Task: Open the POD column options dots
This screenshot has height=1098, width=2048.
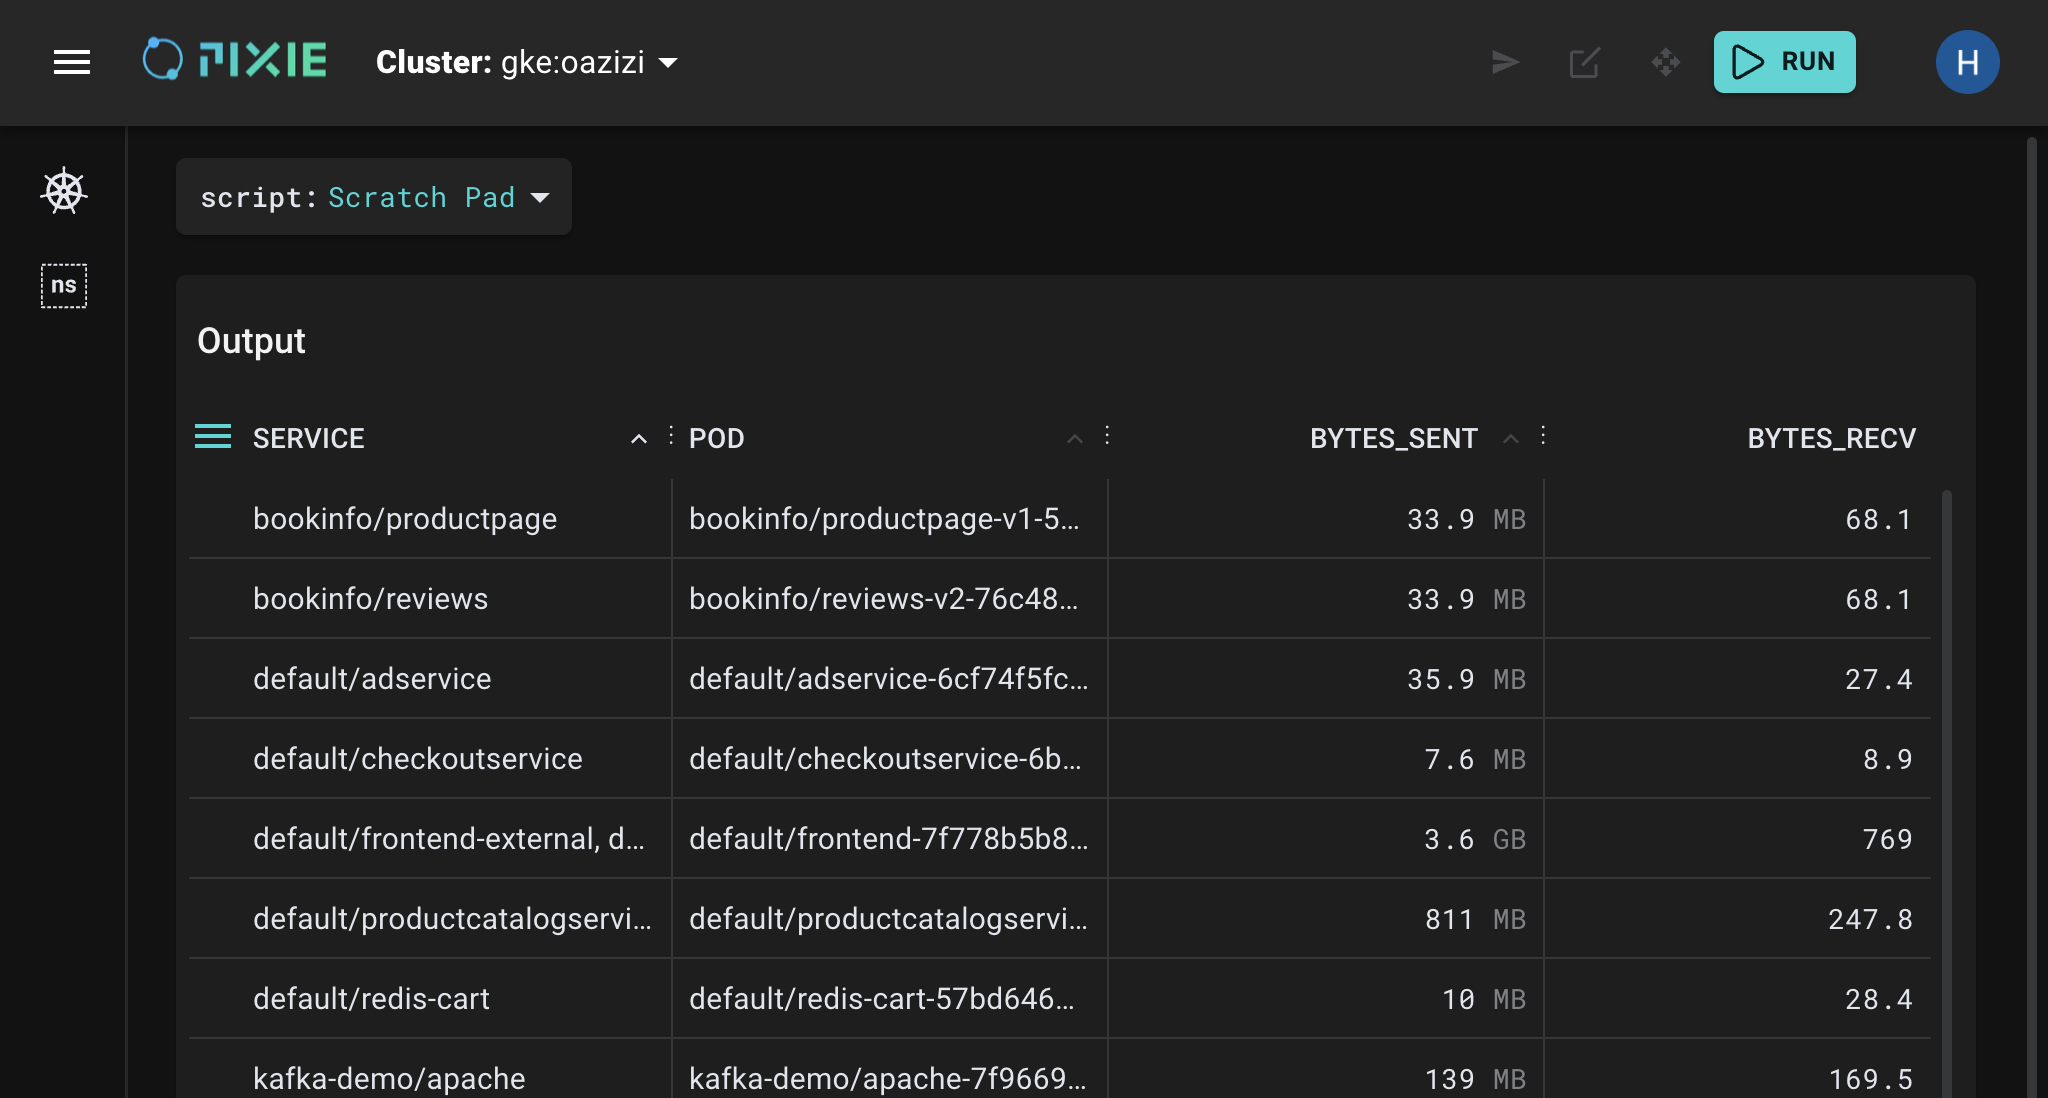Action: pyautogui.click(x=1107, y=436)
